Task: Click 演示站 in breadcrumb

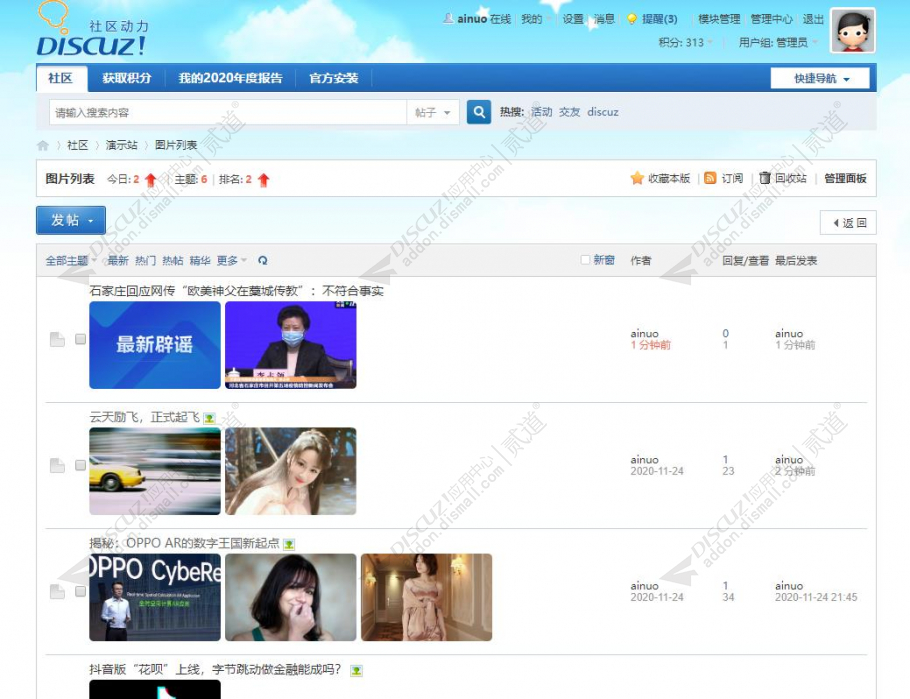Action: click(x=121, y=145)
